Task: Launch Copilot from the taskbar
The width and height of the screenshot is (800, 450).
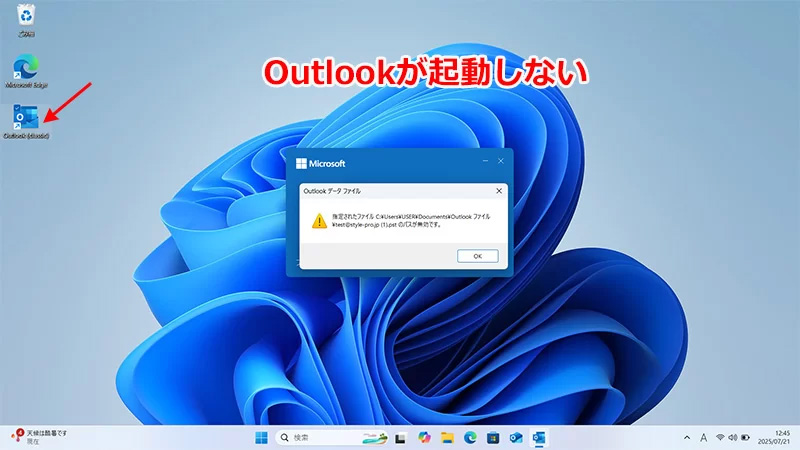Action: [x=424, y=437]
